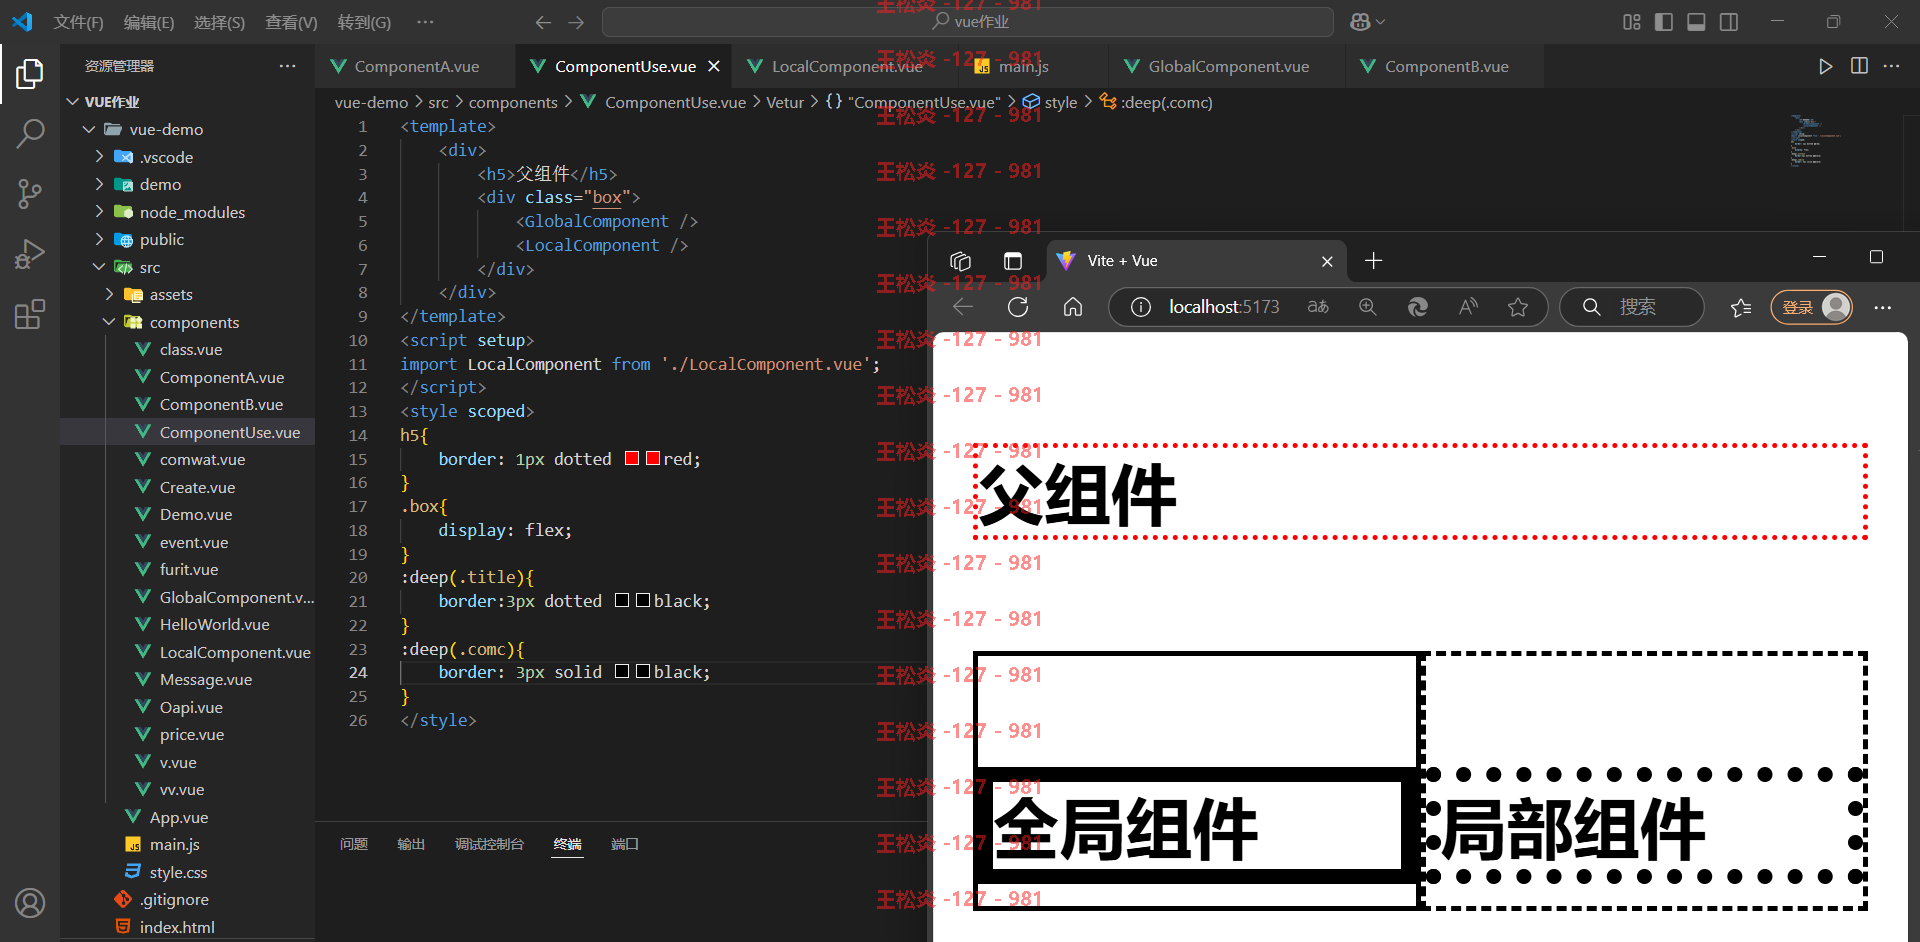Open editor More Actions ellipsis

pos(1891,66)
